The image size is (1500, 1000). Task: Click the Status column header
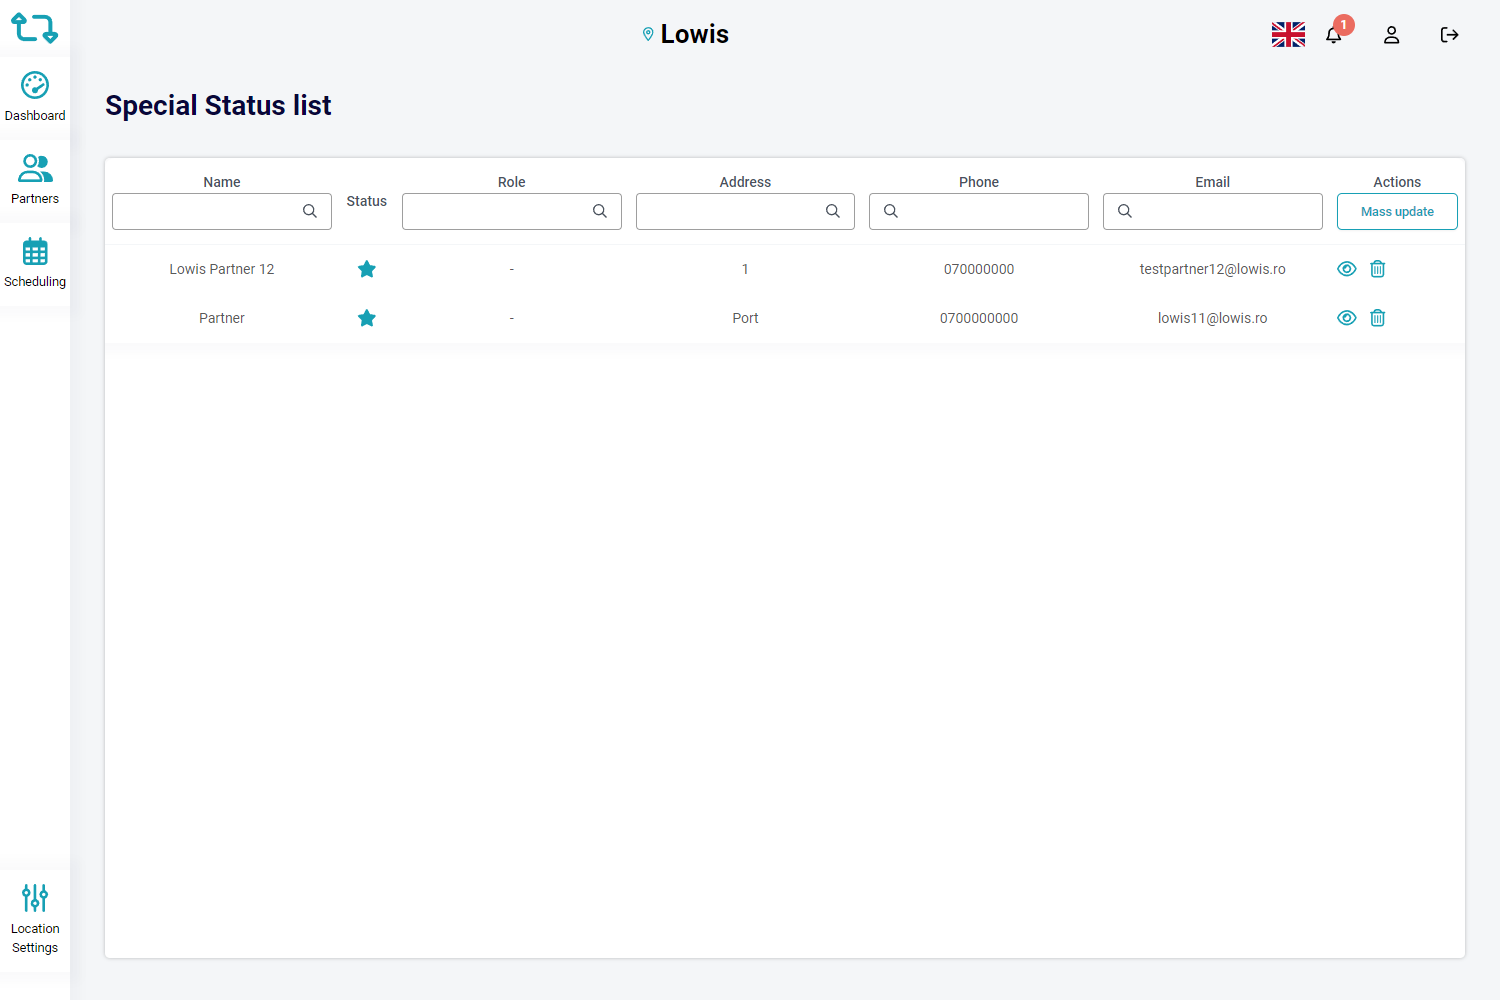(x=367, y=201)
